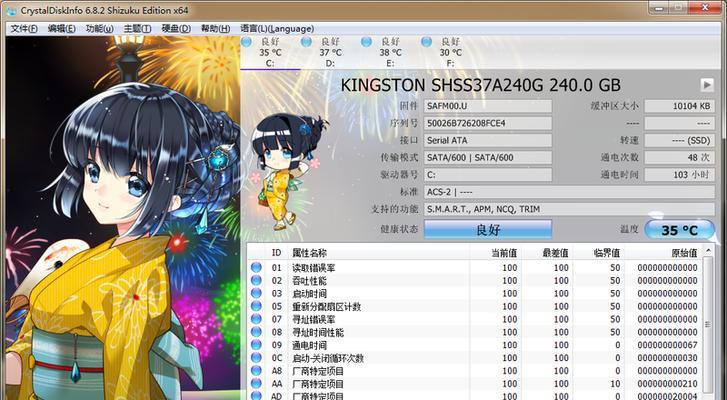Click the CrystalDiskInfo title bar app icon
The image size is (727, 400).
(12, 10)
